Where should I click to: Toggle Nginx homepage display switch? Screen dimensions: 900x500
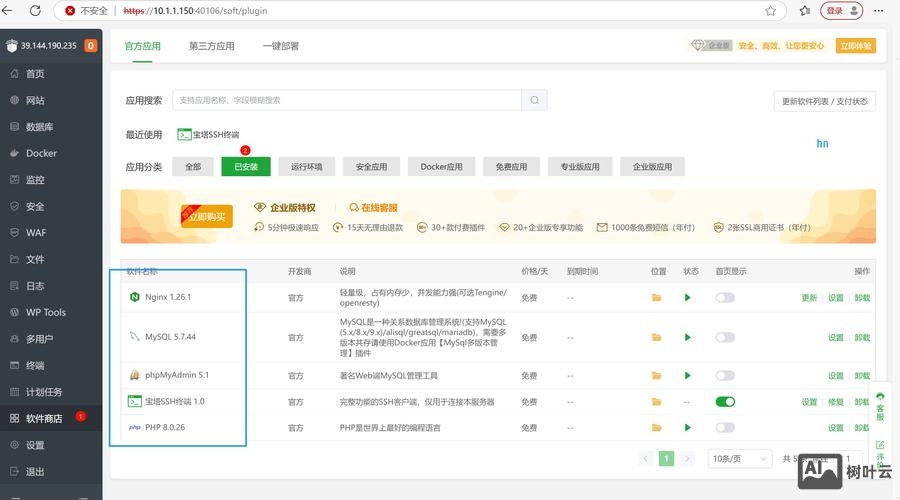click(725, 297)
